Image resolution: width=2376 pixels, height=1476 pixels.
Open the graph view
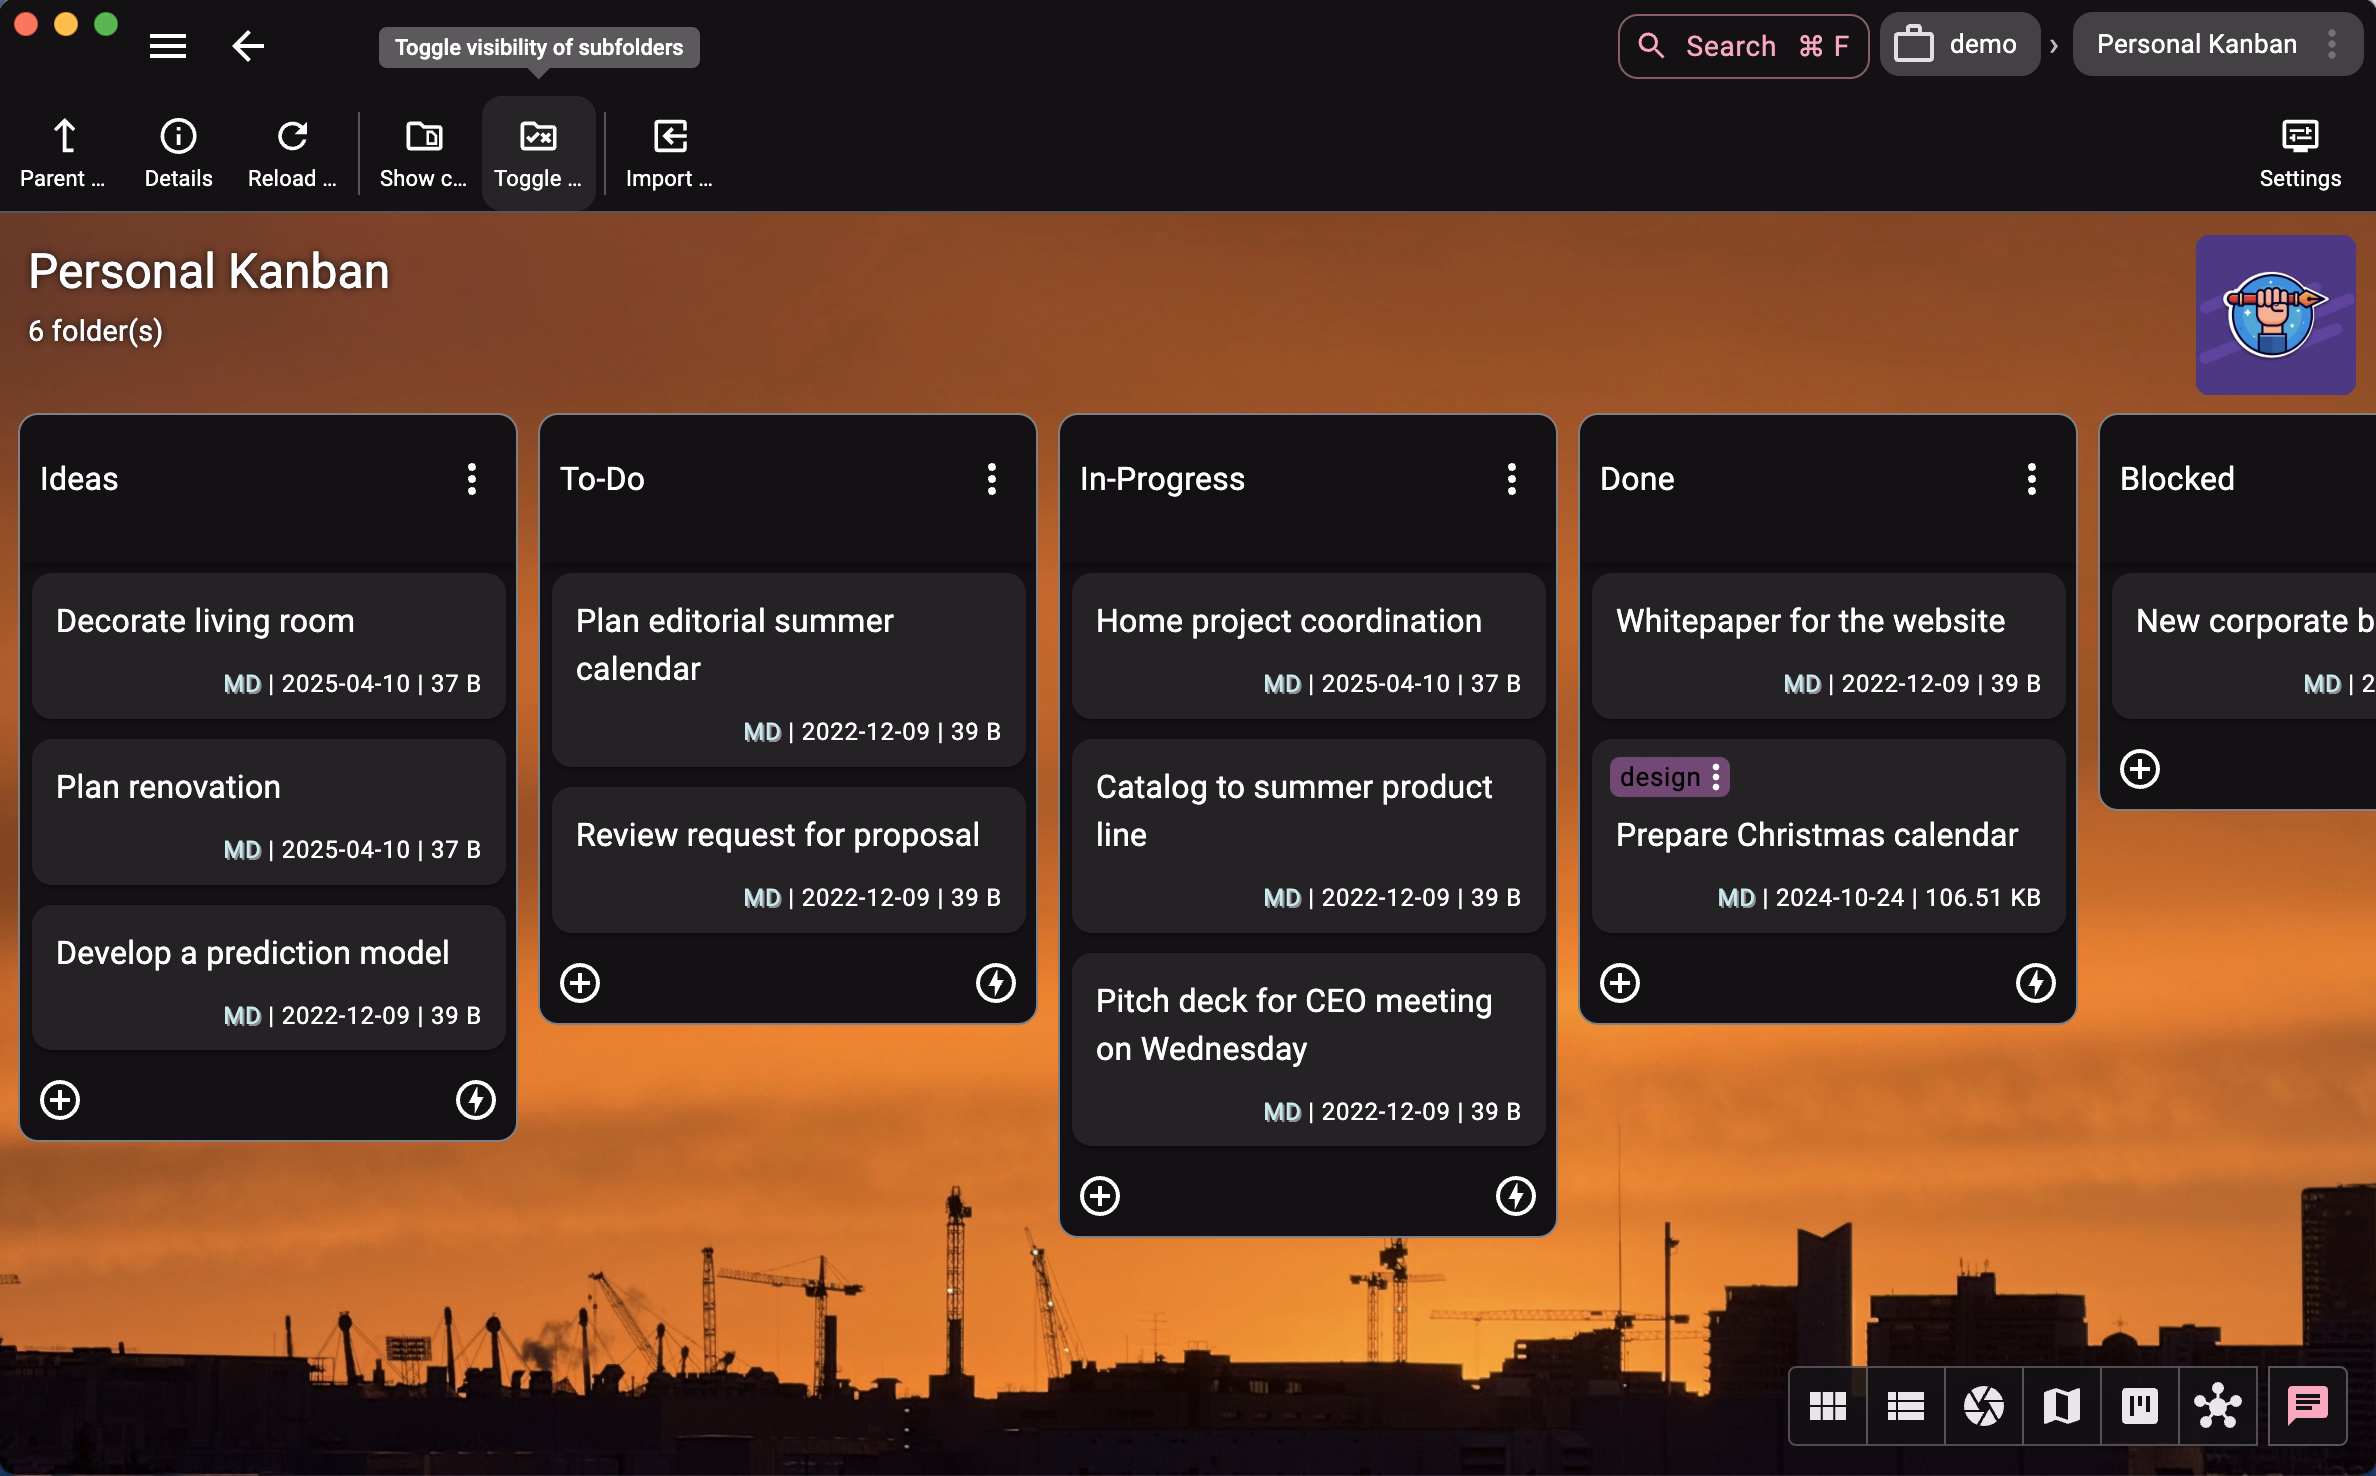(2217, 1406)
